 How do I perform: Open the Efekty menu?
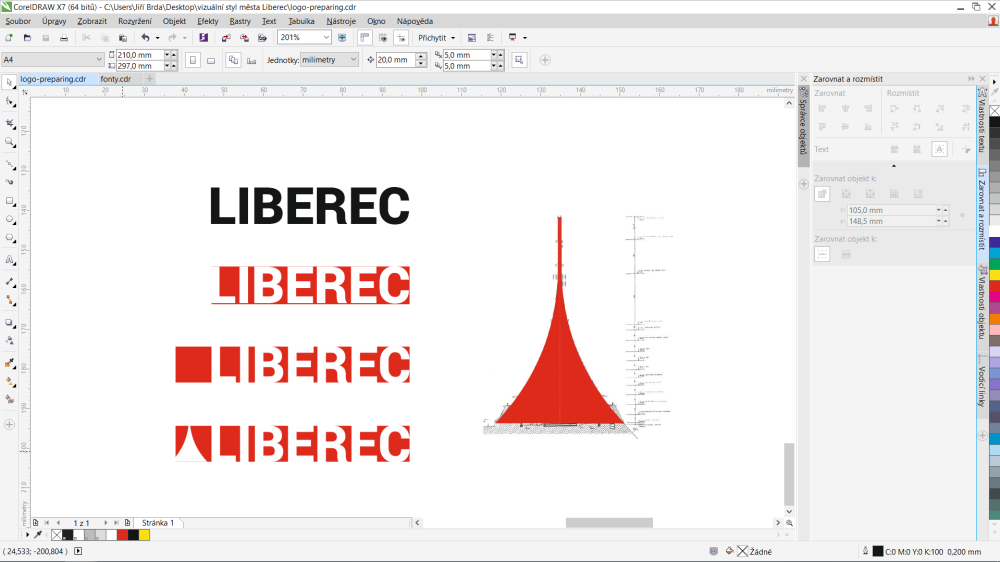[x=207, y=21]
